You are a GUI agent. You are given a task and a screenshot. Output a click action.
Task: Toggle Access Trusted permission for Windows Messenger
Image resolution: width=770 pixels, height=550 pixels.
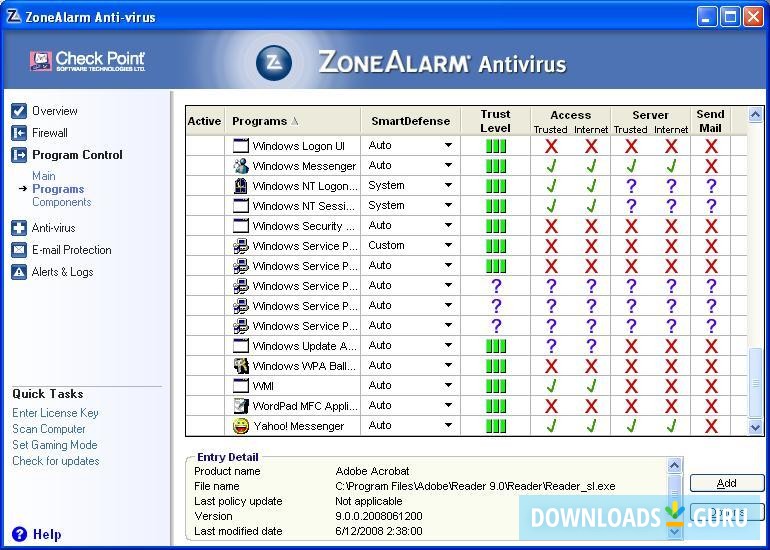click(x=551, y=166)
